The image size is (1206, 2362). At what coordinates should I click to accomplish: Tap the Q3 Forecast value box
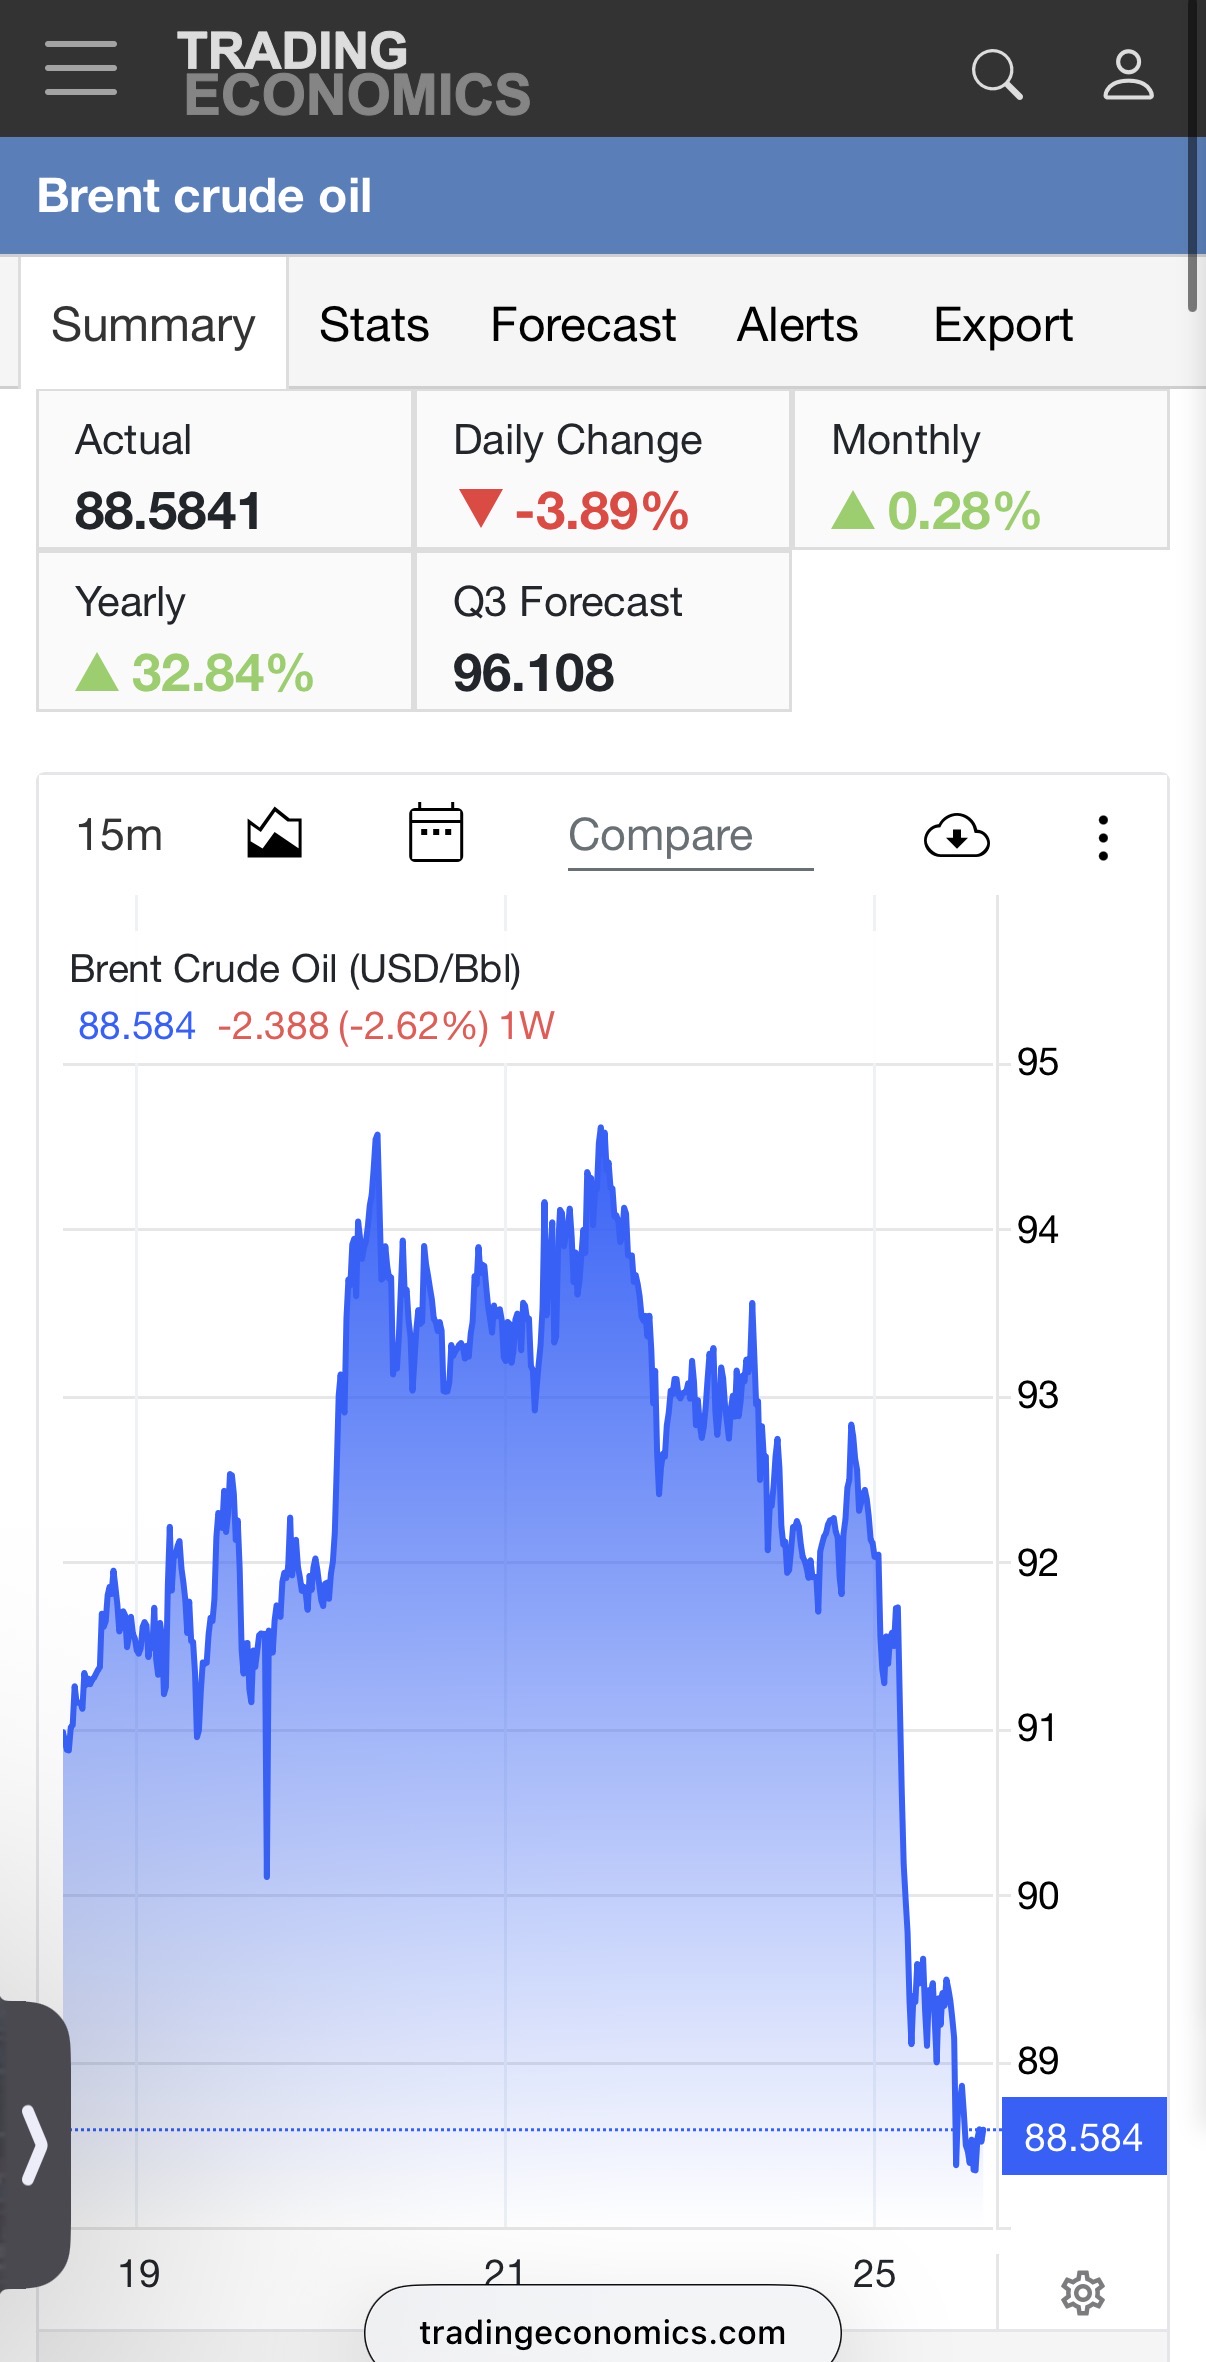(603, 631)
